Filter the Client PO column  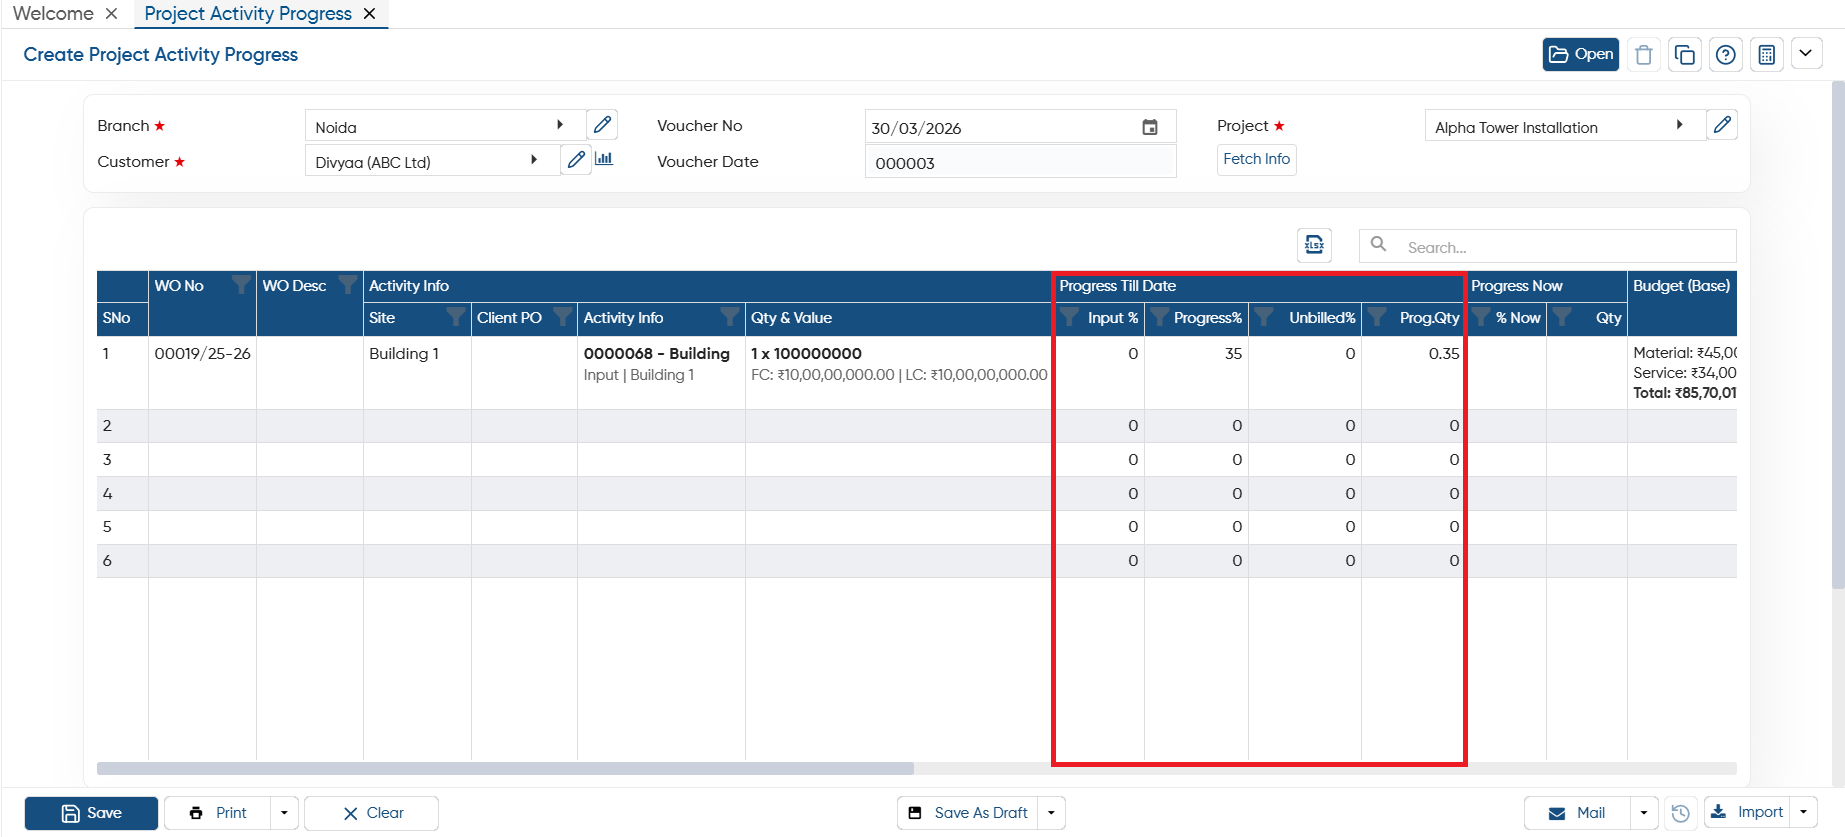coord(563,317)
